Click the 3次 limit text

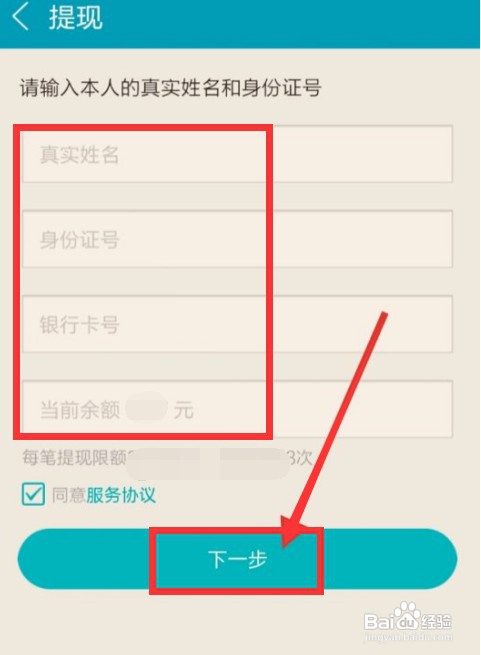click(300, 458)
